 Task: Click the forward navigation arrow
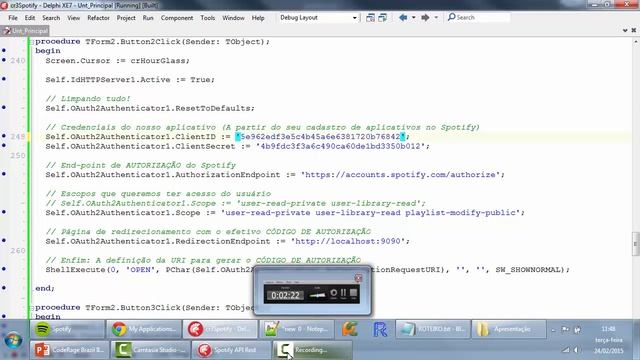click(425, 18)
